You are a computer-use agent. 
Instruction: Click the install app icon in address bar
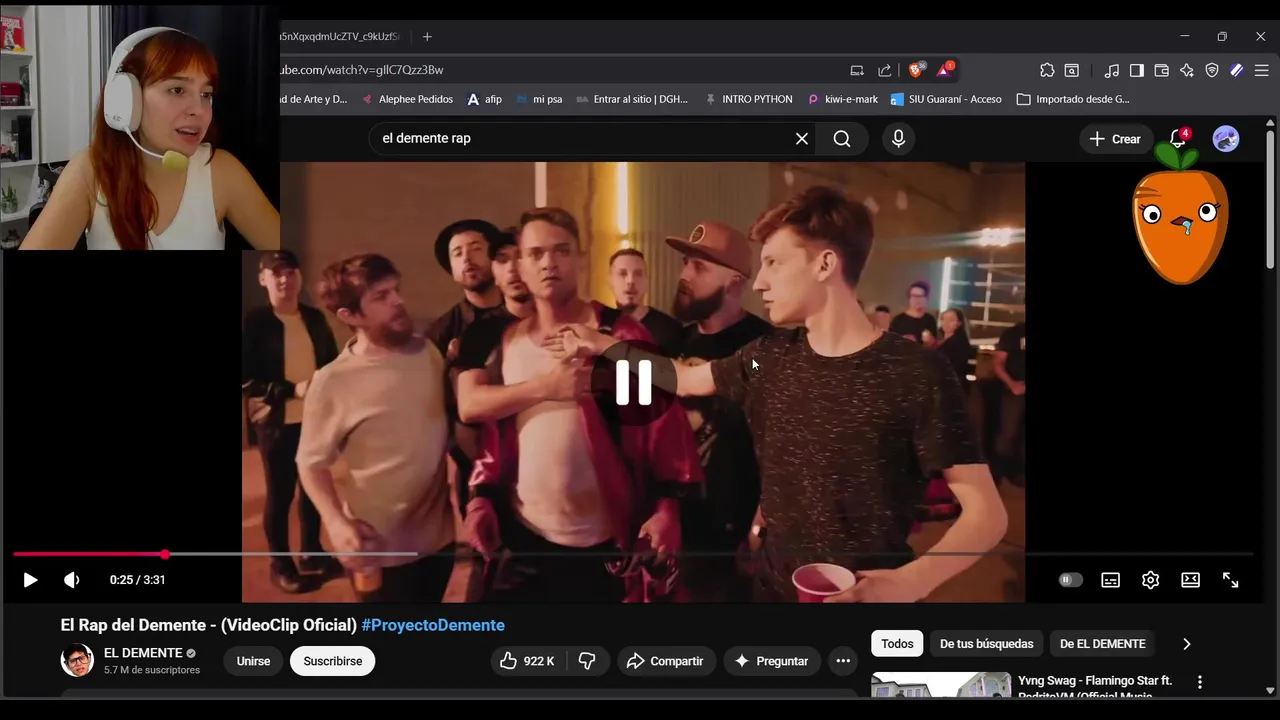[857, 70]
